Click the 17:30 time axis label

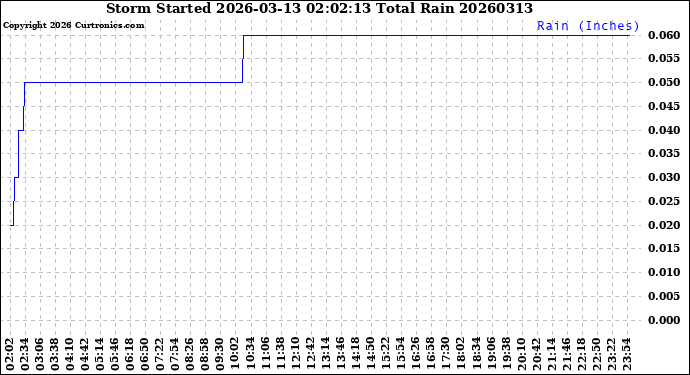[x=445, y=354]
